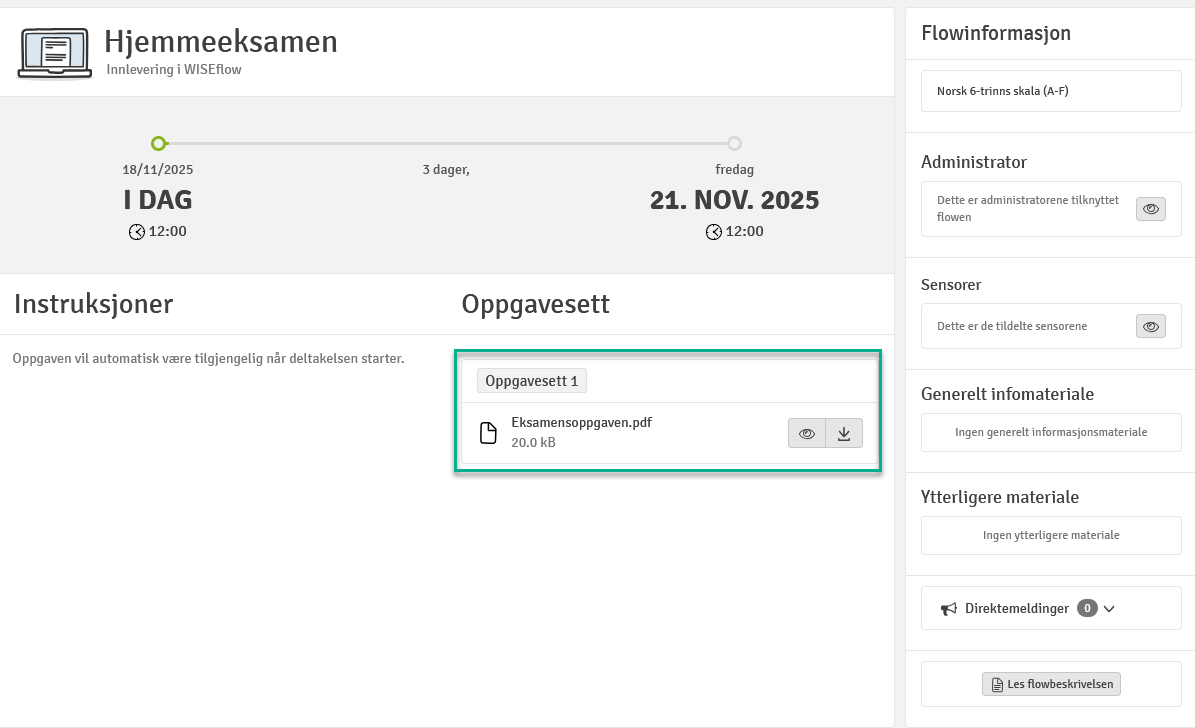Viewport: 1195px width, 728px height.
Task: Click the Oppgavesett heading
Action: (536, 303)
